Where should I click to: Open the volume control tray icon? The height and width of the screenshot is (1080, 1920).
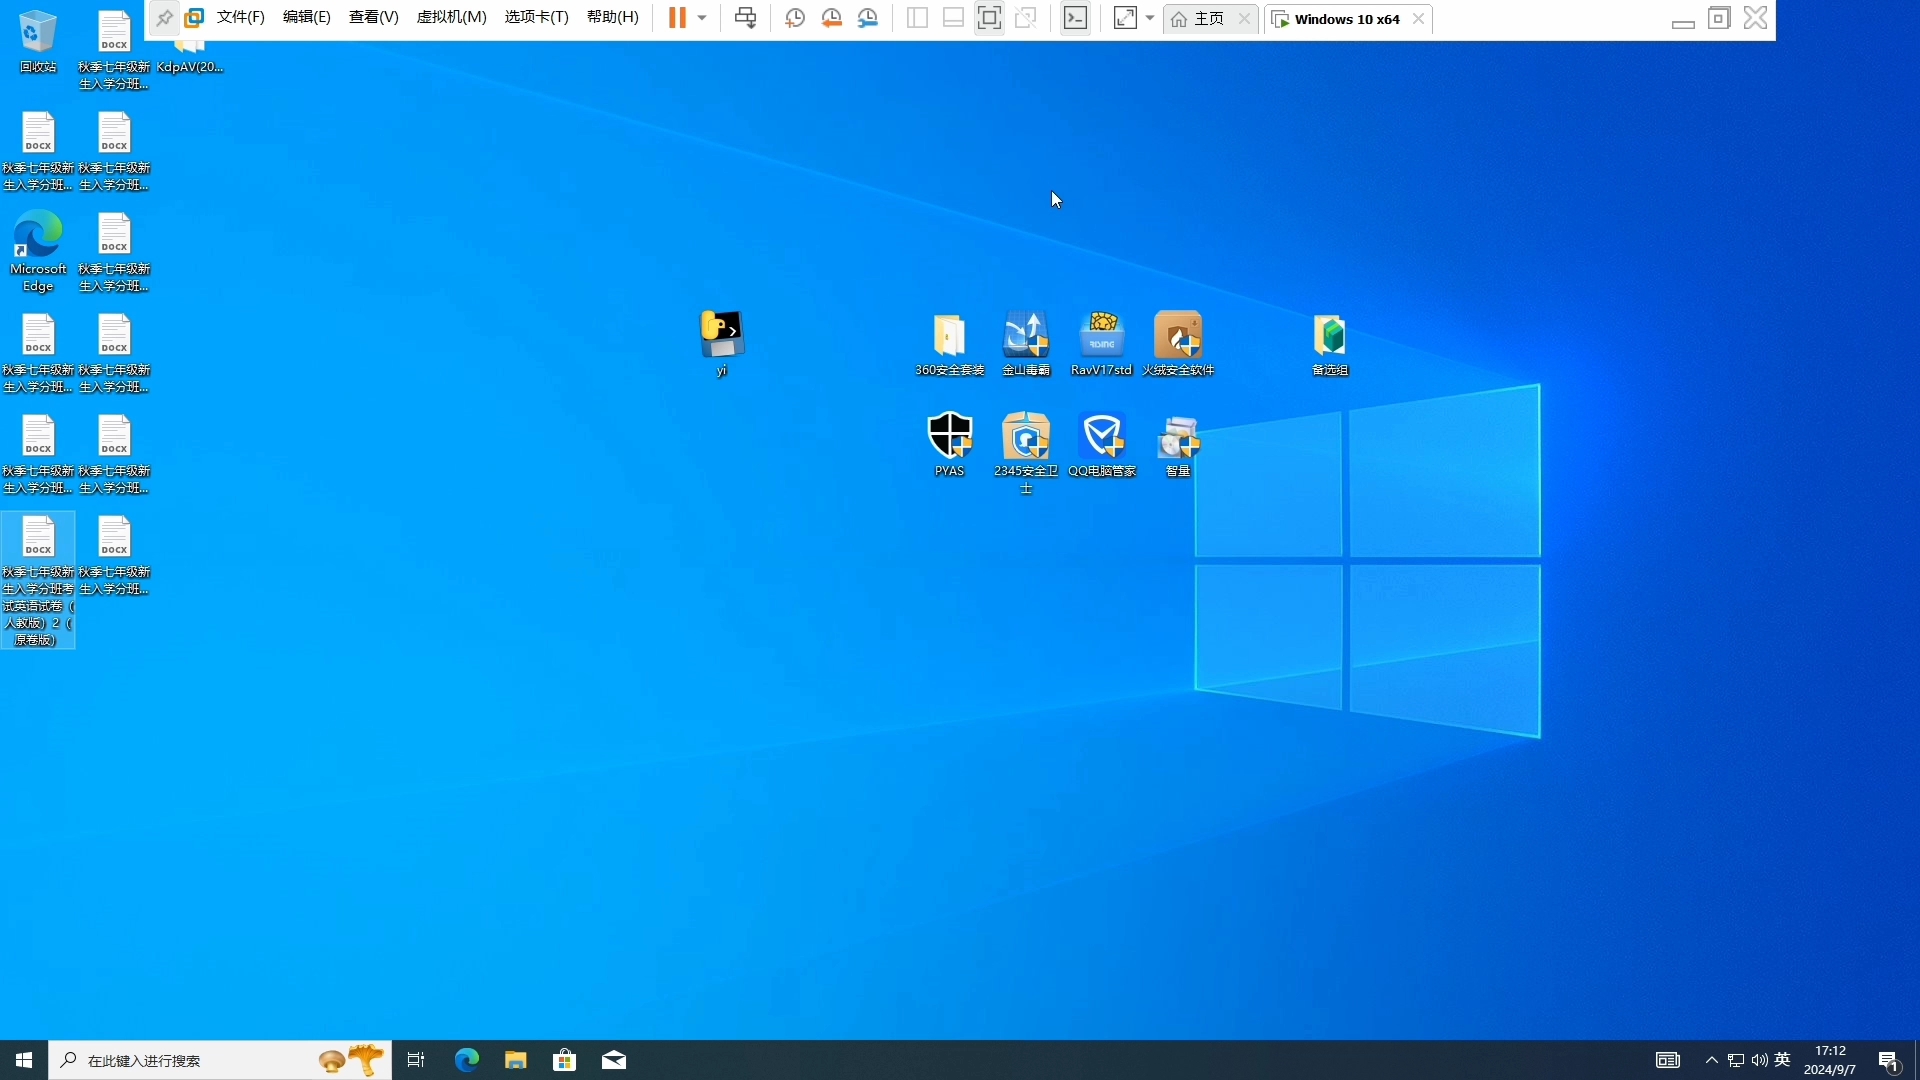(x=1760, y=1060)
